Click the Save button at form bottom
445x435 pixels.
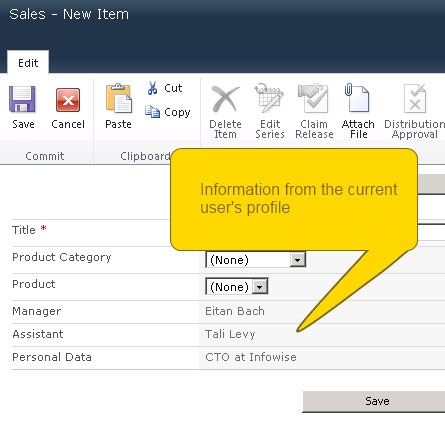coord(374,401)
